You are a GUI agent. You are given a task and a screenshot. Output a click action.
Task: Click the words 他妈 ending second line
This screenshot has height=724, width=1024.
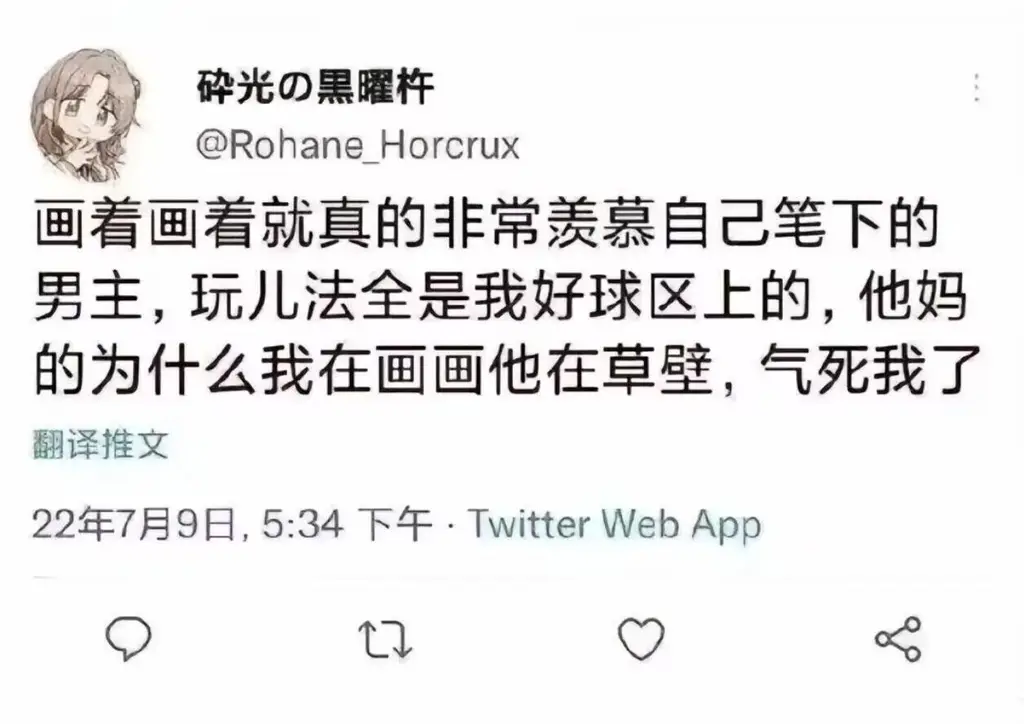point(913,298)
